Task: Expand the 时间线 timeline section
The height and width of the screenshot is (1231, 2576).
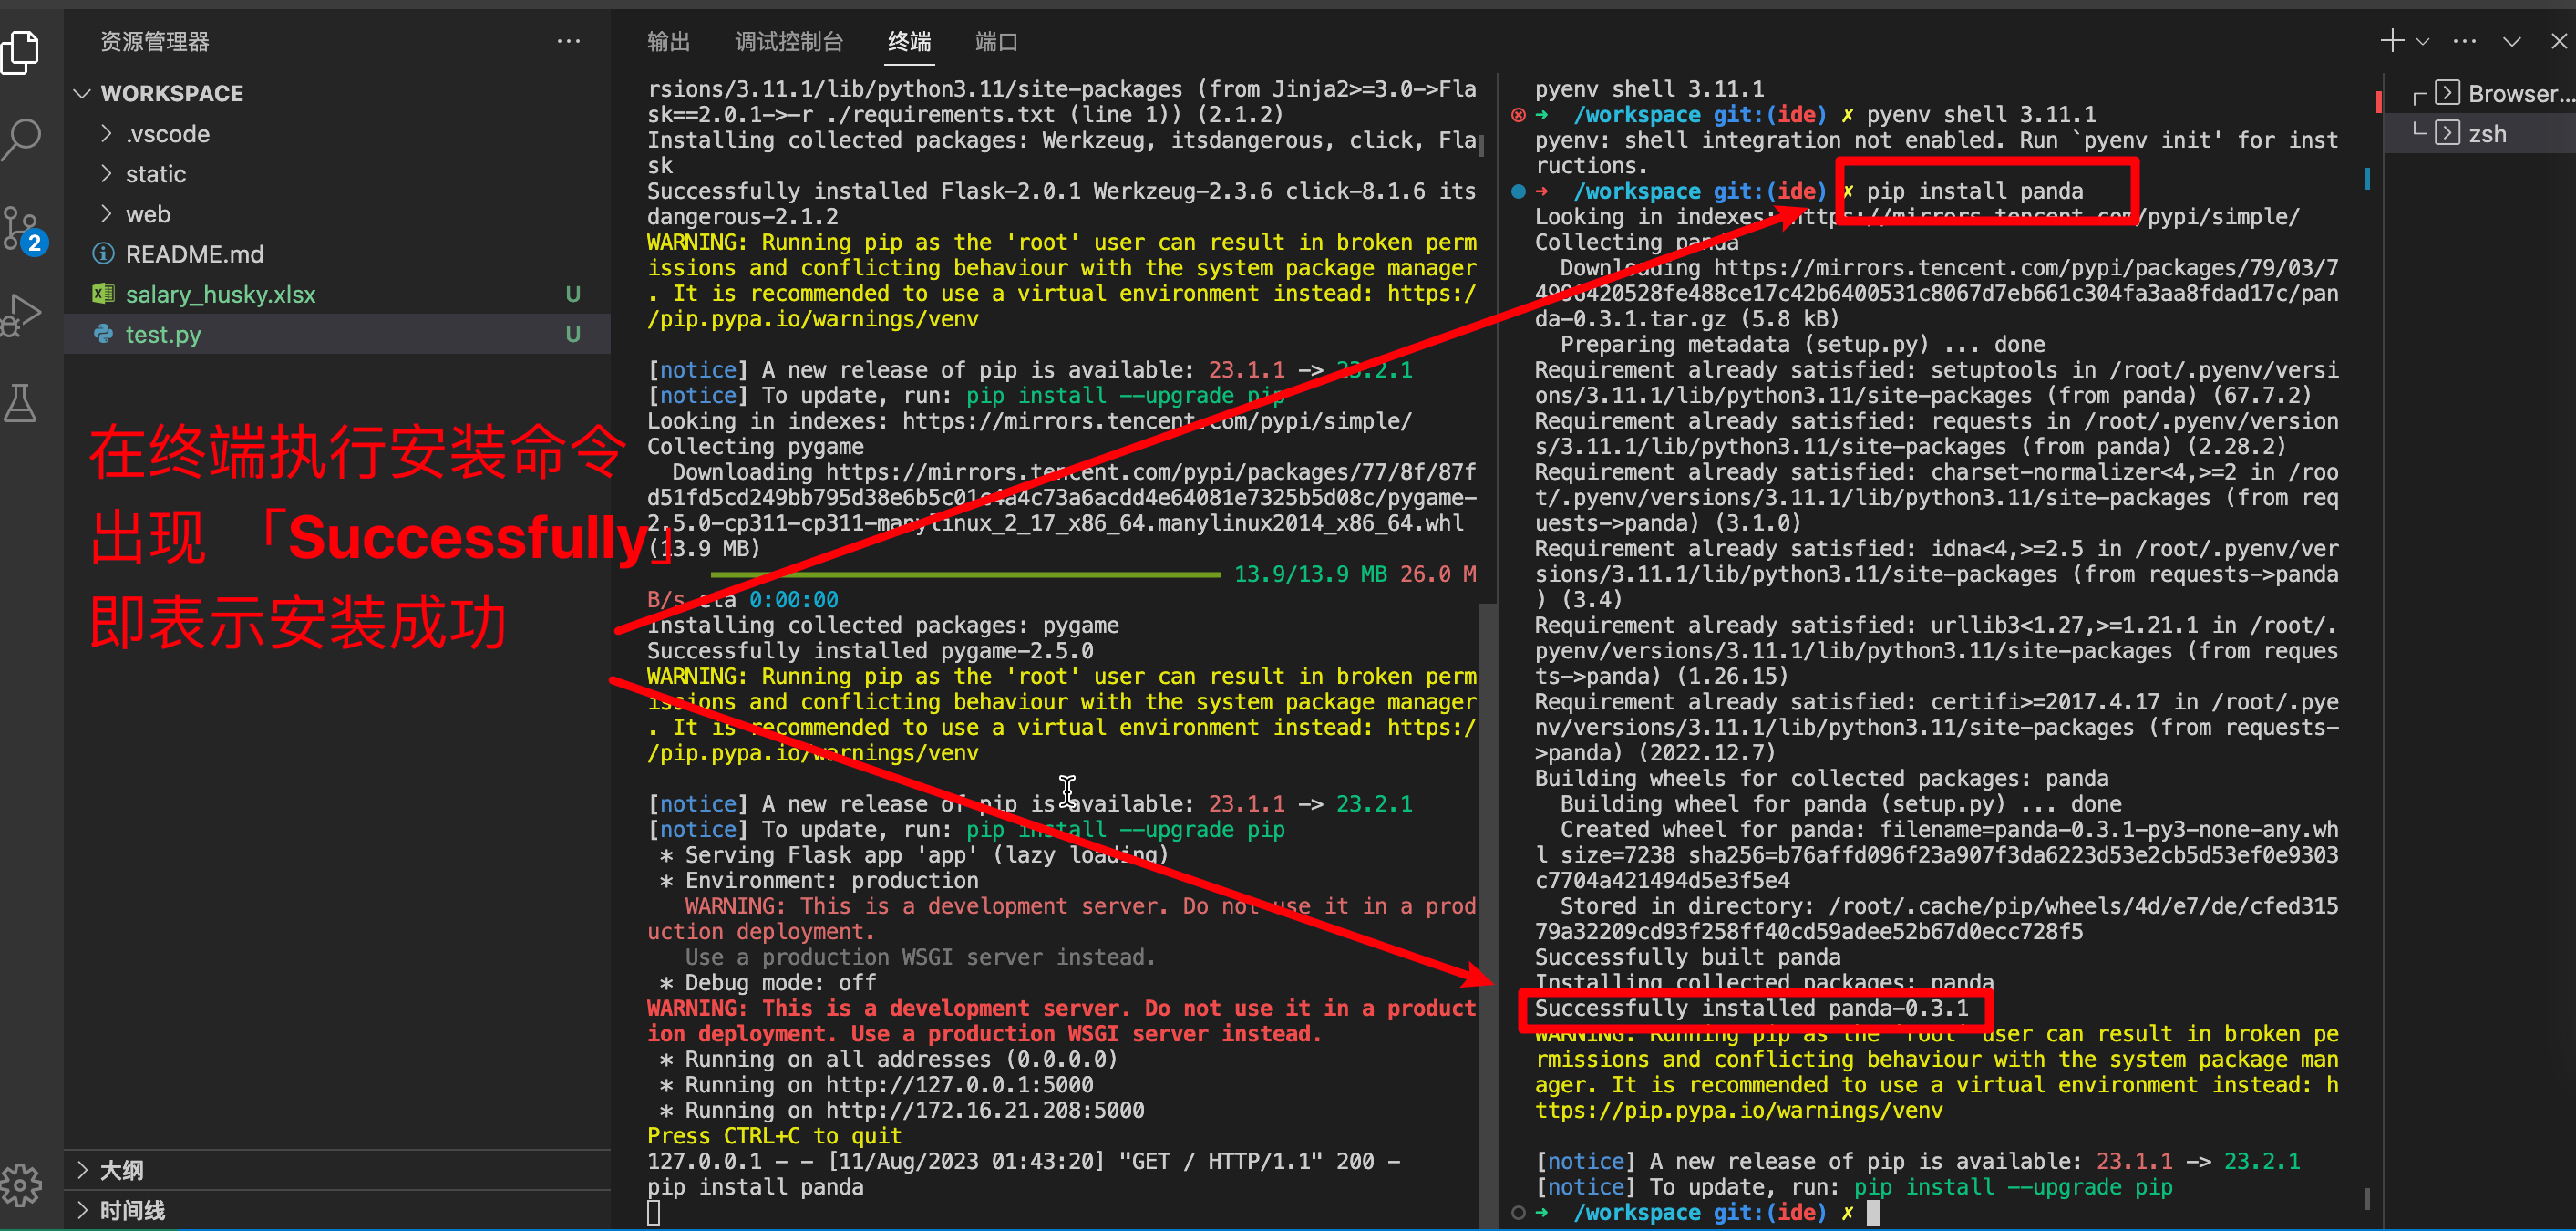Action: pos(130,1210)
